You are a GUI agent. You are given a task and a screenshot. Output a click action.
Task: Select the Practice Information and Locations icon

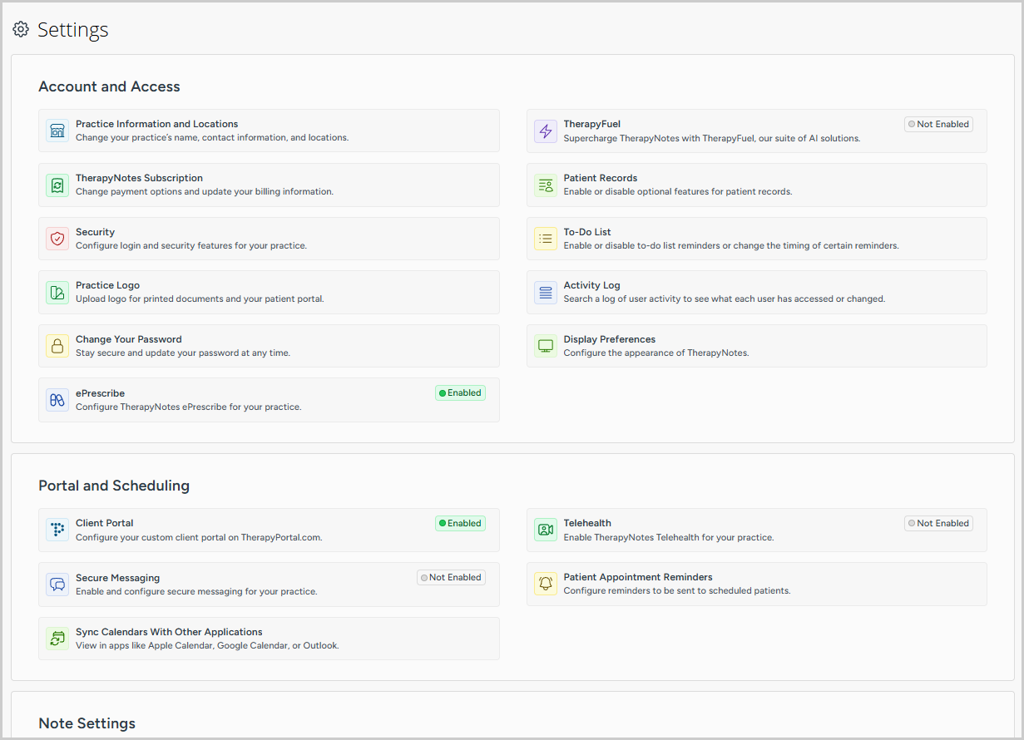(57, 130)
